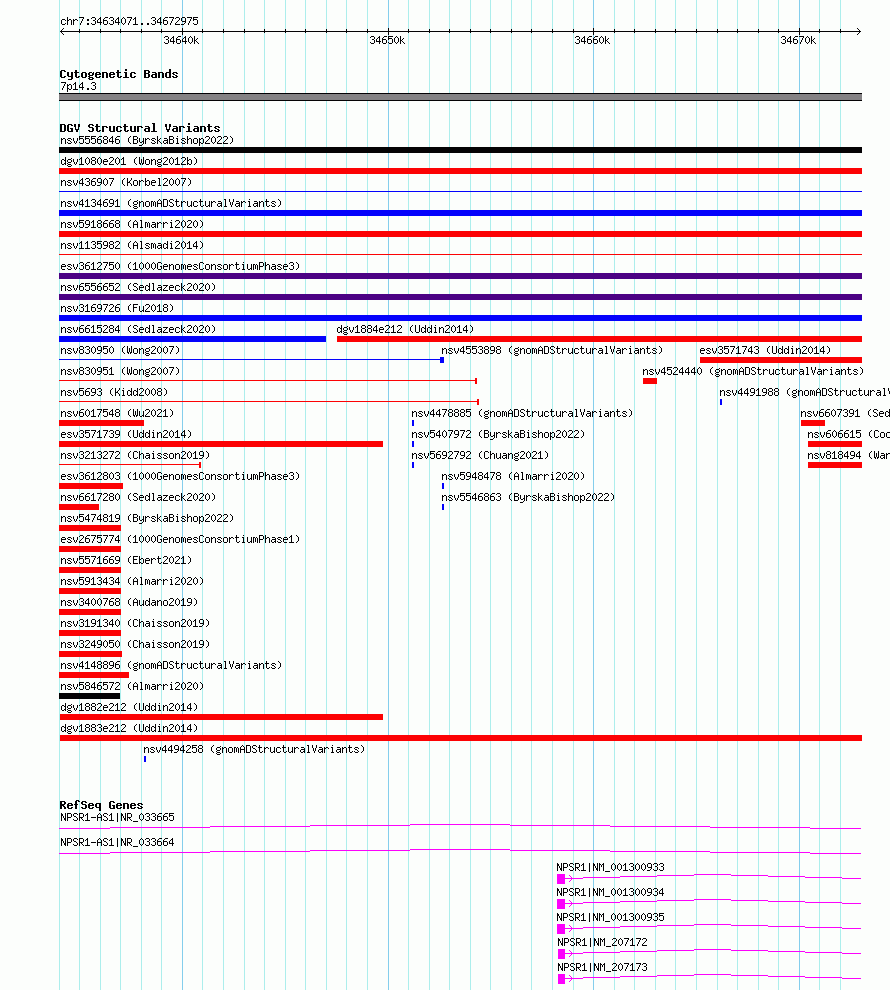The height and width of the screenshot is (990, 890).
Task: Select nsv3213272 (Chaisson2019) label
Action: click(x=135, y=455)
